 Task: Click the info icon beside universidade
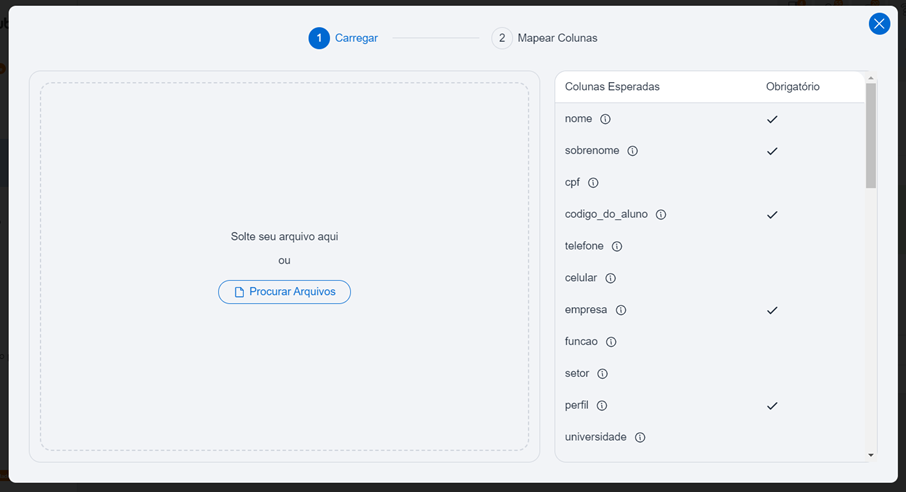[640, 437]
